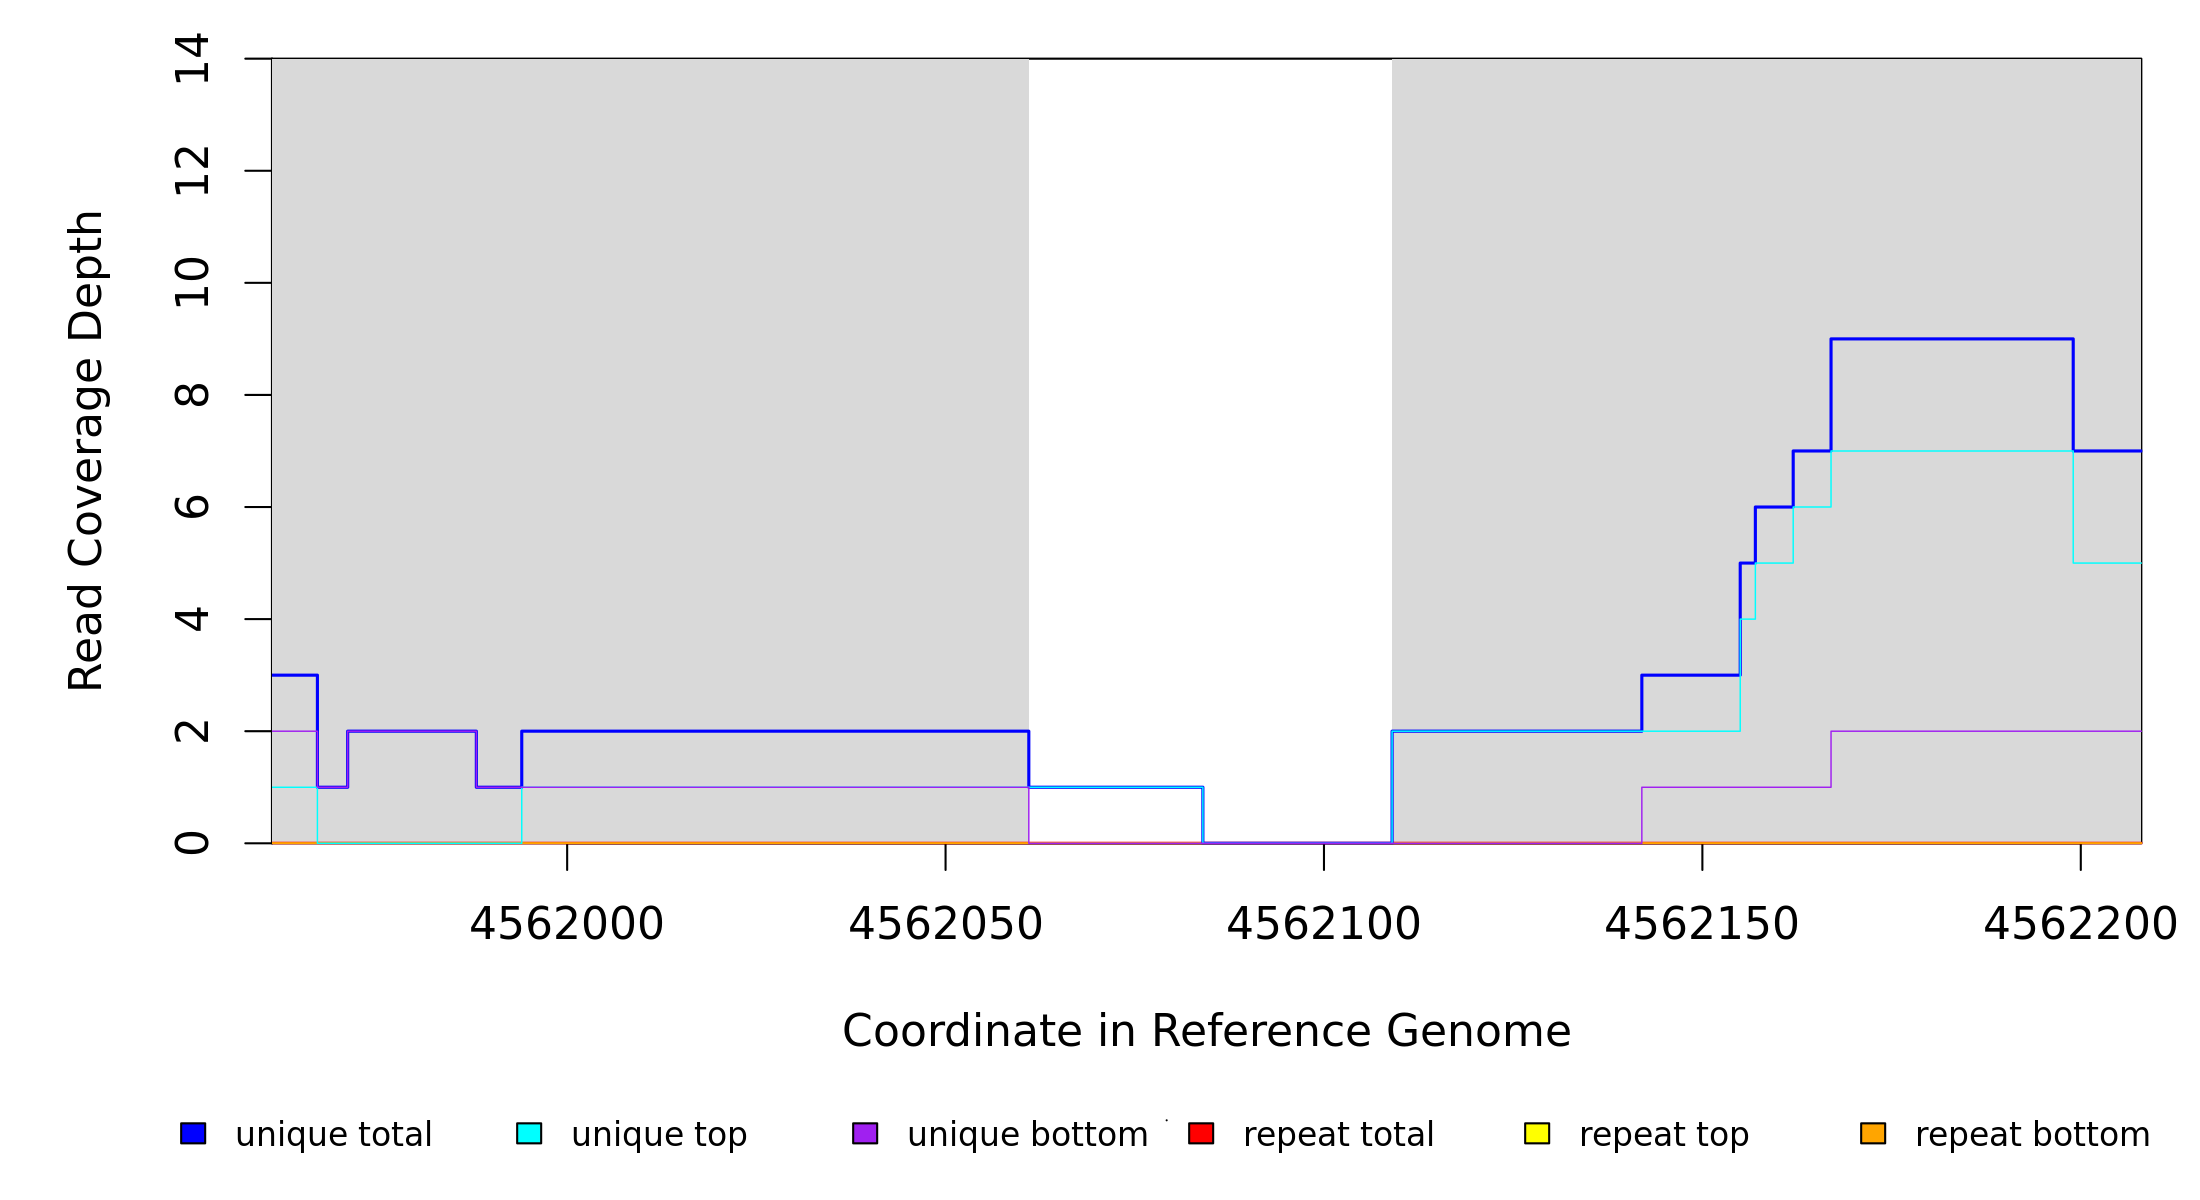Click the purple "unique bottom" legend swatch
This screenshot has height=1200, width=2200.
pyautogui.click(x=865, y=1133)
